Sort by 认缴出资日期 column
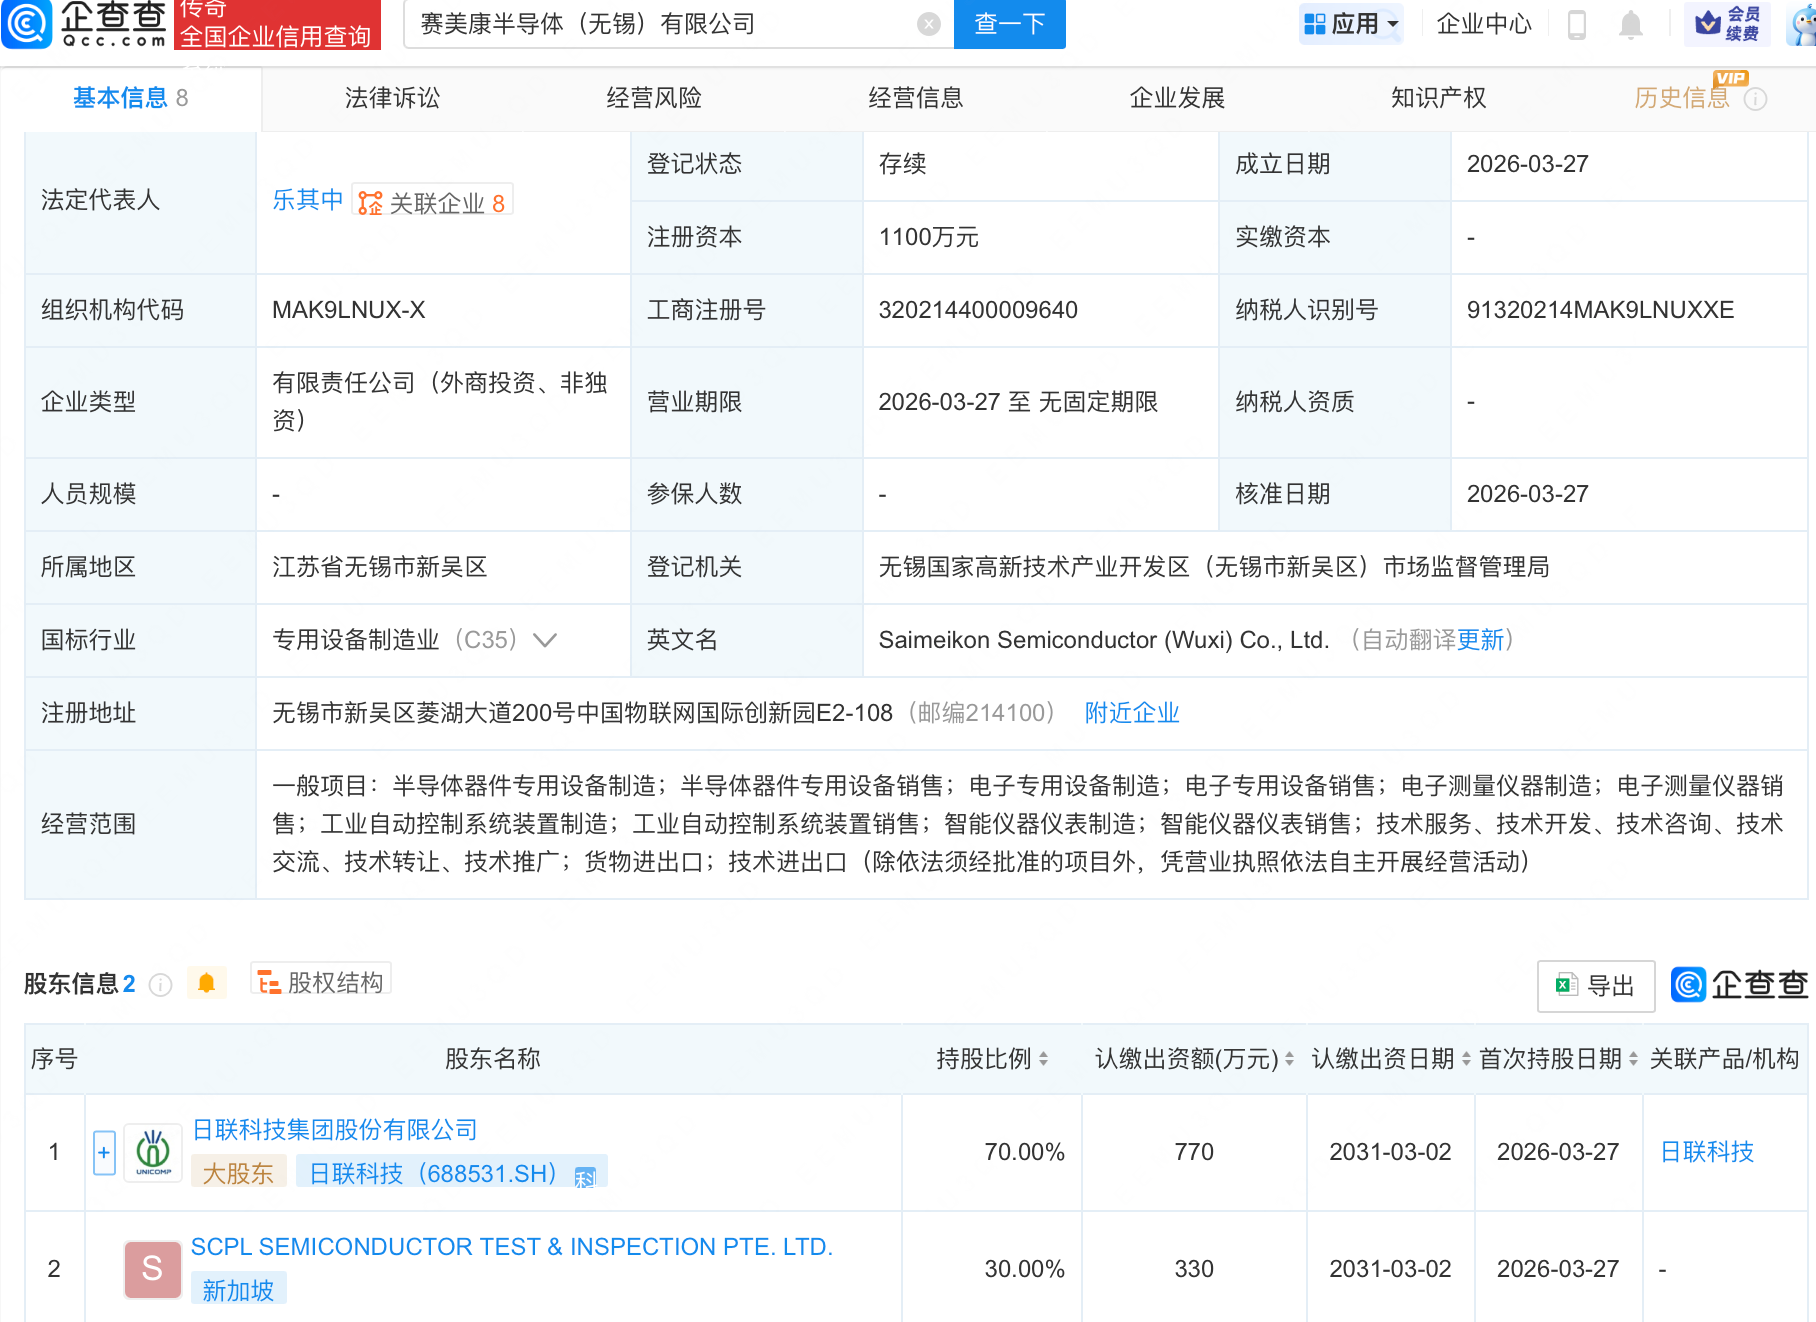 (x=1466, y=1059)
